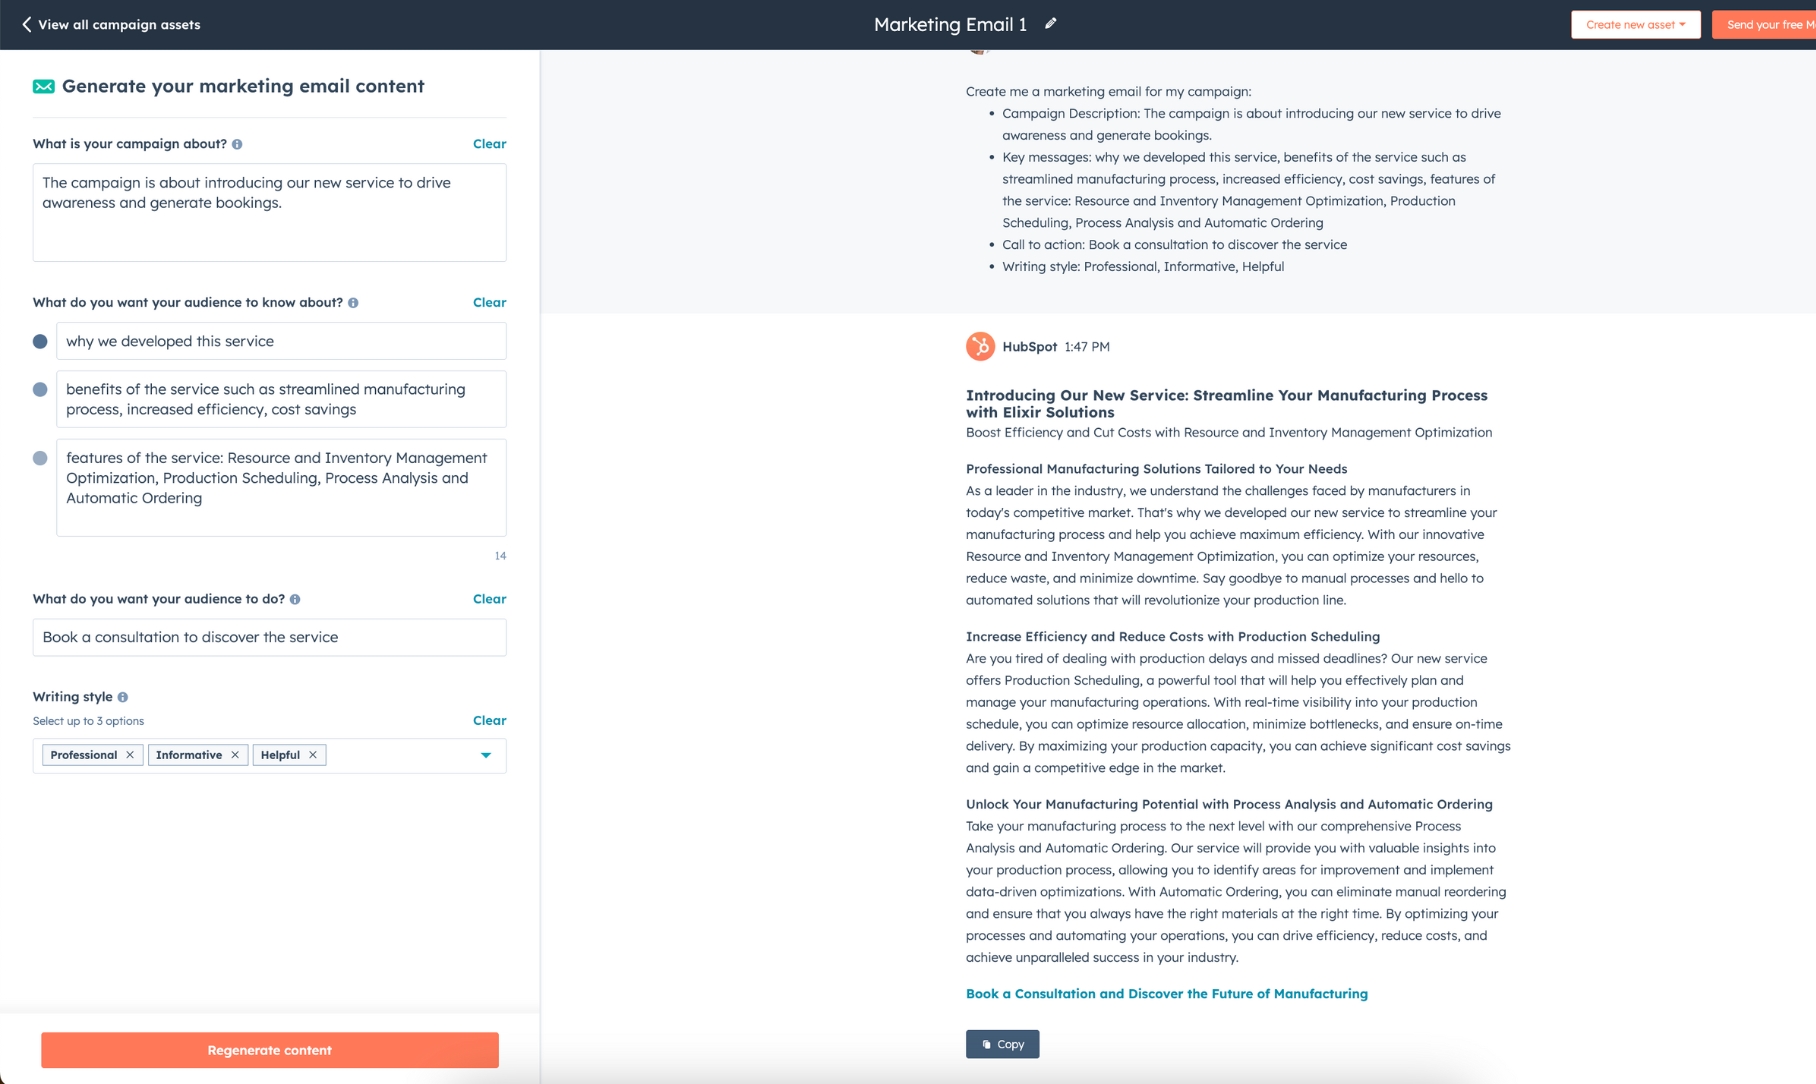1816x1084 pixels.
Task: Click the 'Boost Efficiency and Cut Costs' subtitle line
Action: point(1229,433)
